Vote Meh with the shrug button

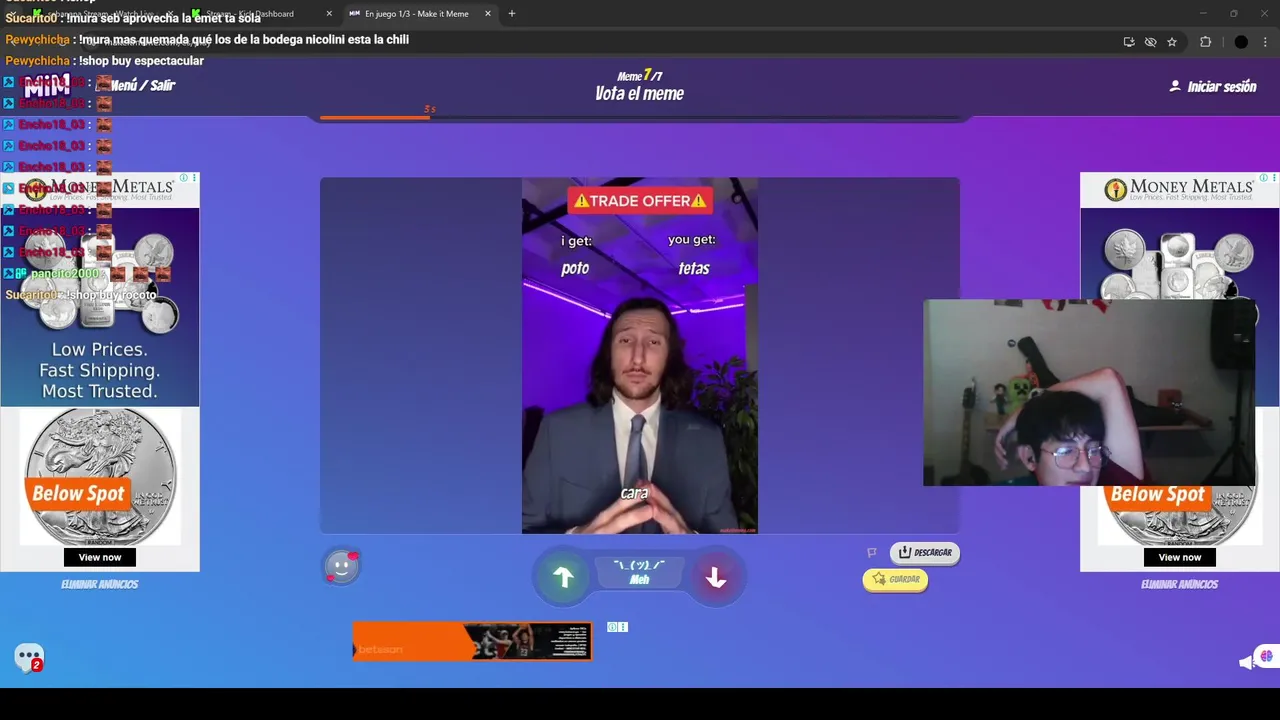coord(639,573)
